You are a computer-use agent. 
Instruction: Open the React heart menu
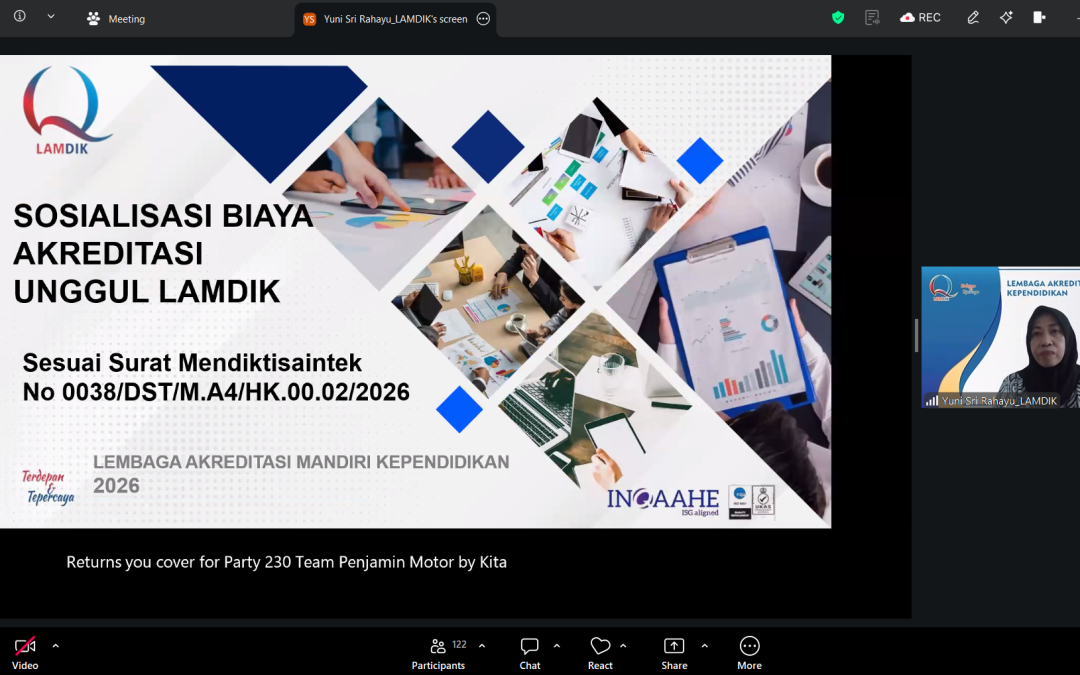[600, 652]
